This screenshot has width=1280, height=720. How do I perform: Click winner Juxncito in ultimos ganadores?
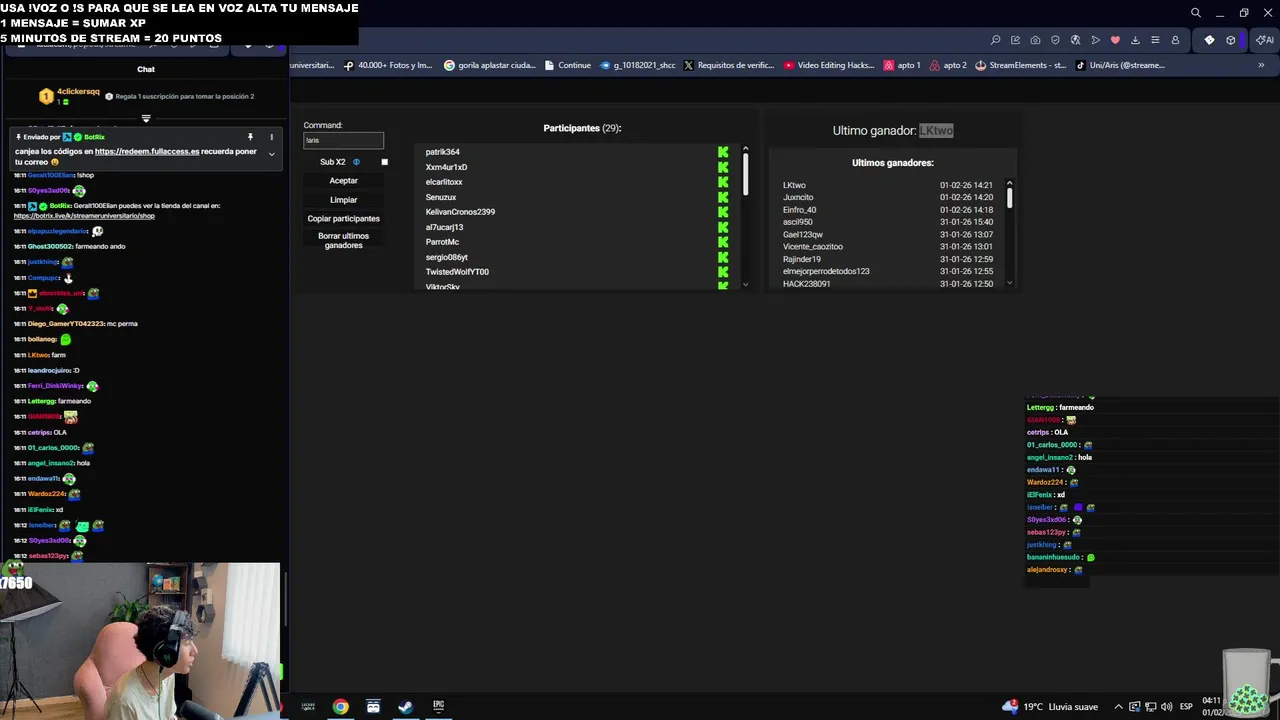pyautogui.click(x=798, y=197)
